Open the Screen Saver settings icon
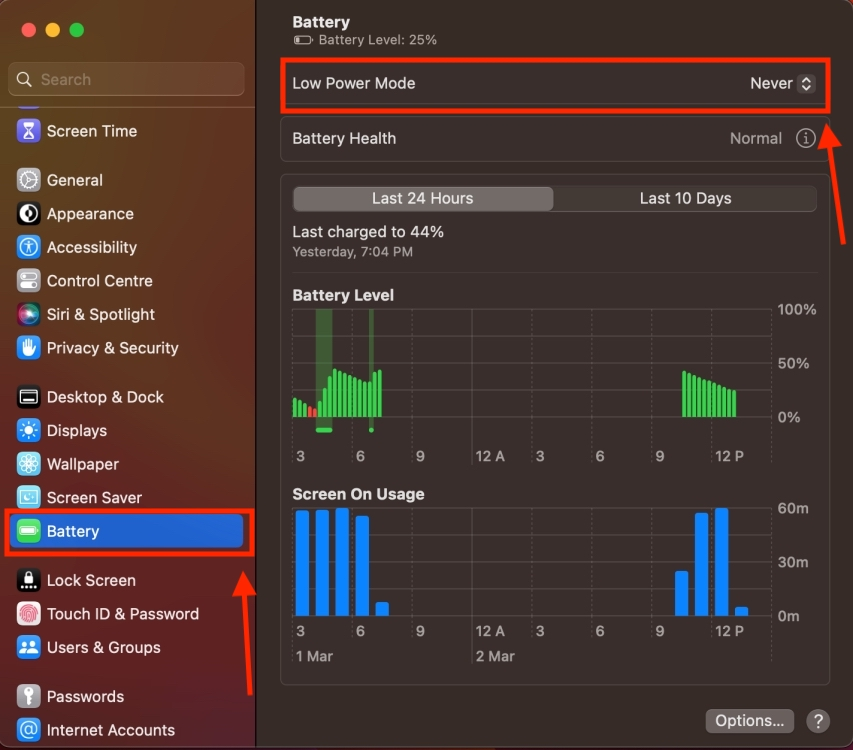The width and height of the screenshot is (853, 750). pyautogui.click(x=30, y=497)
